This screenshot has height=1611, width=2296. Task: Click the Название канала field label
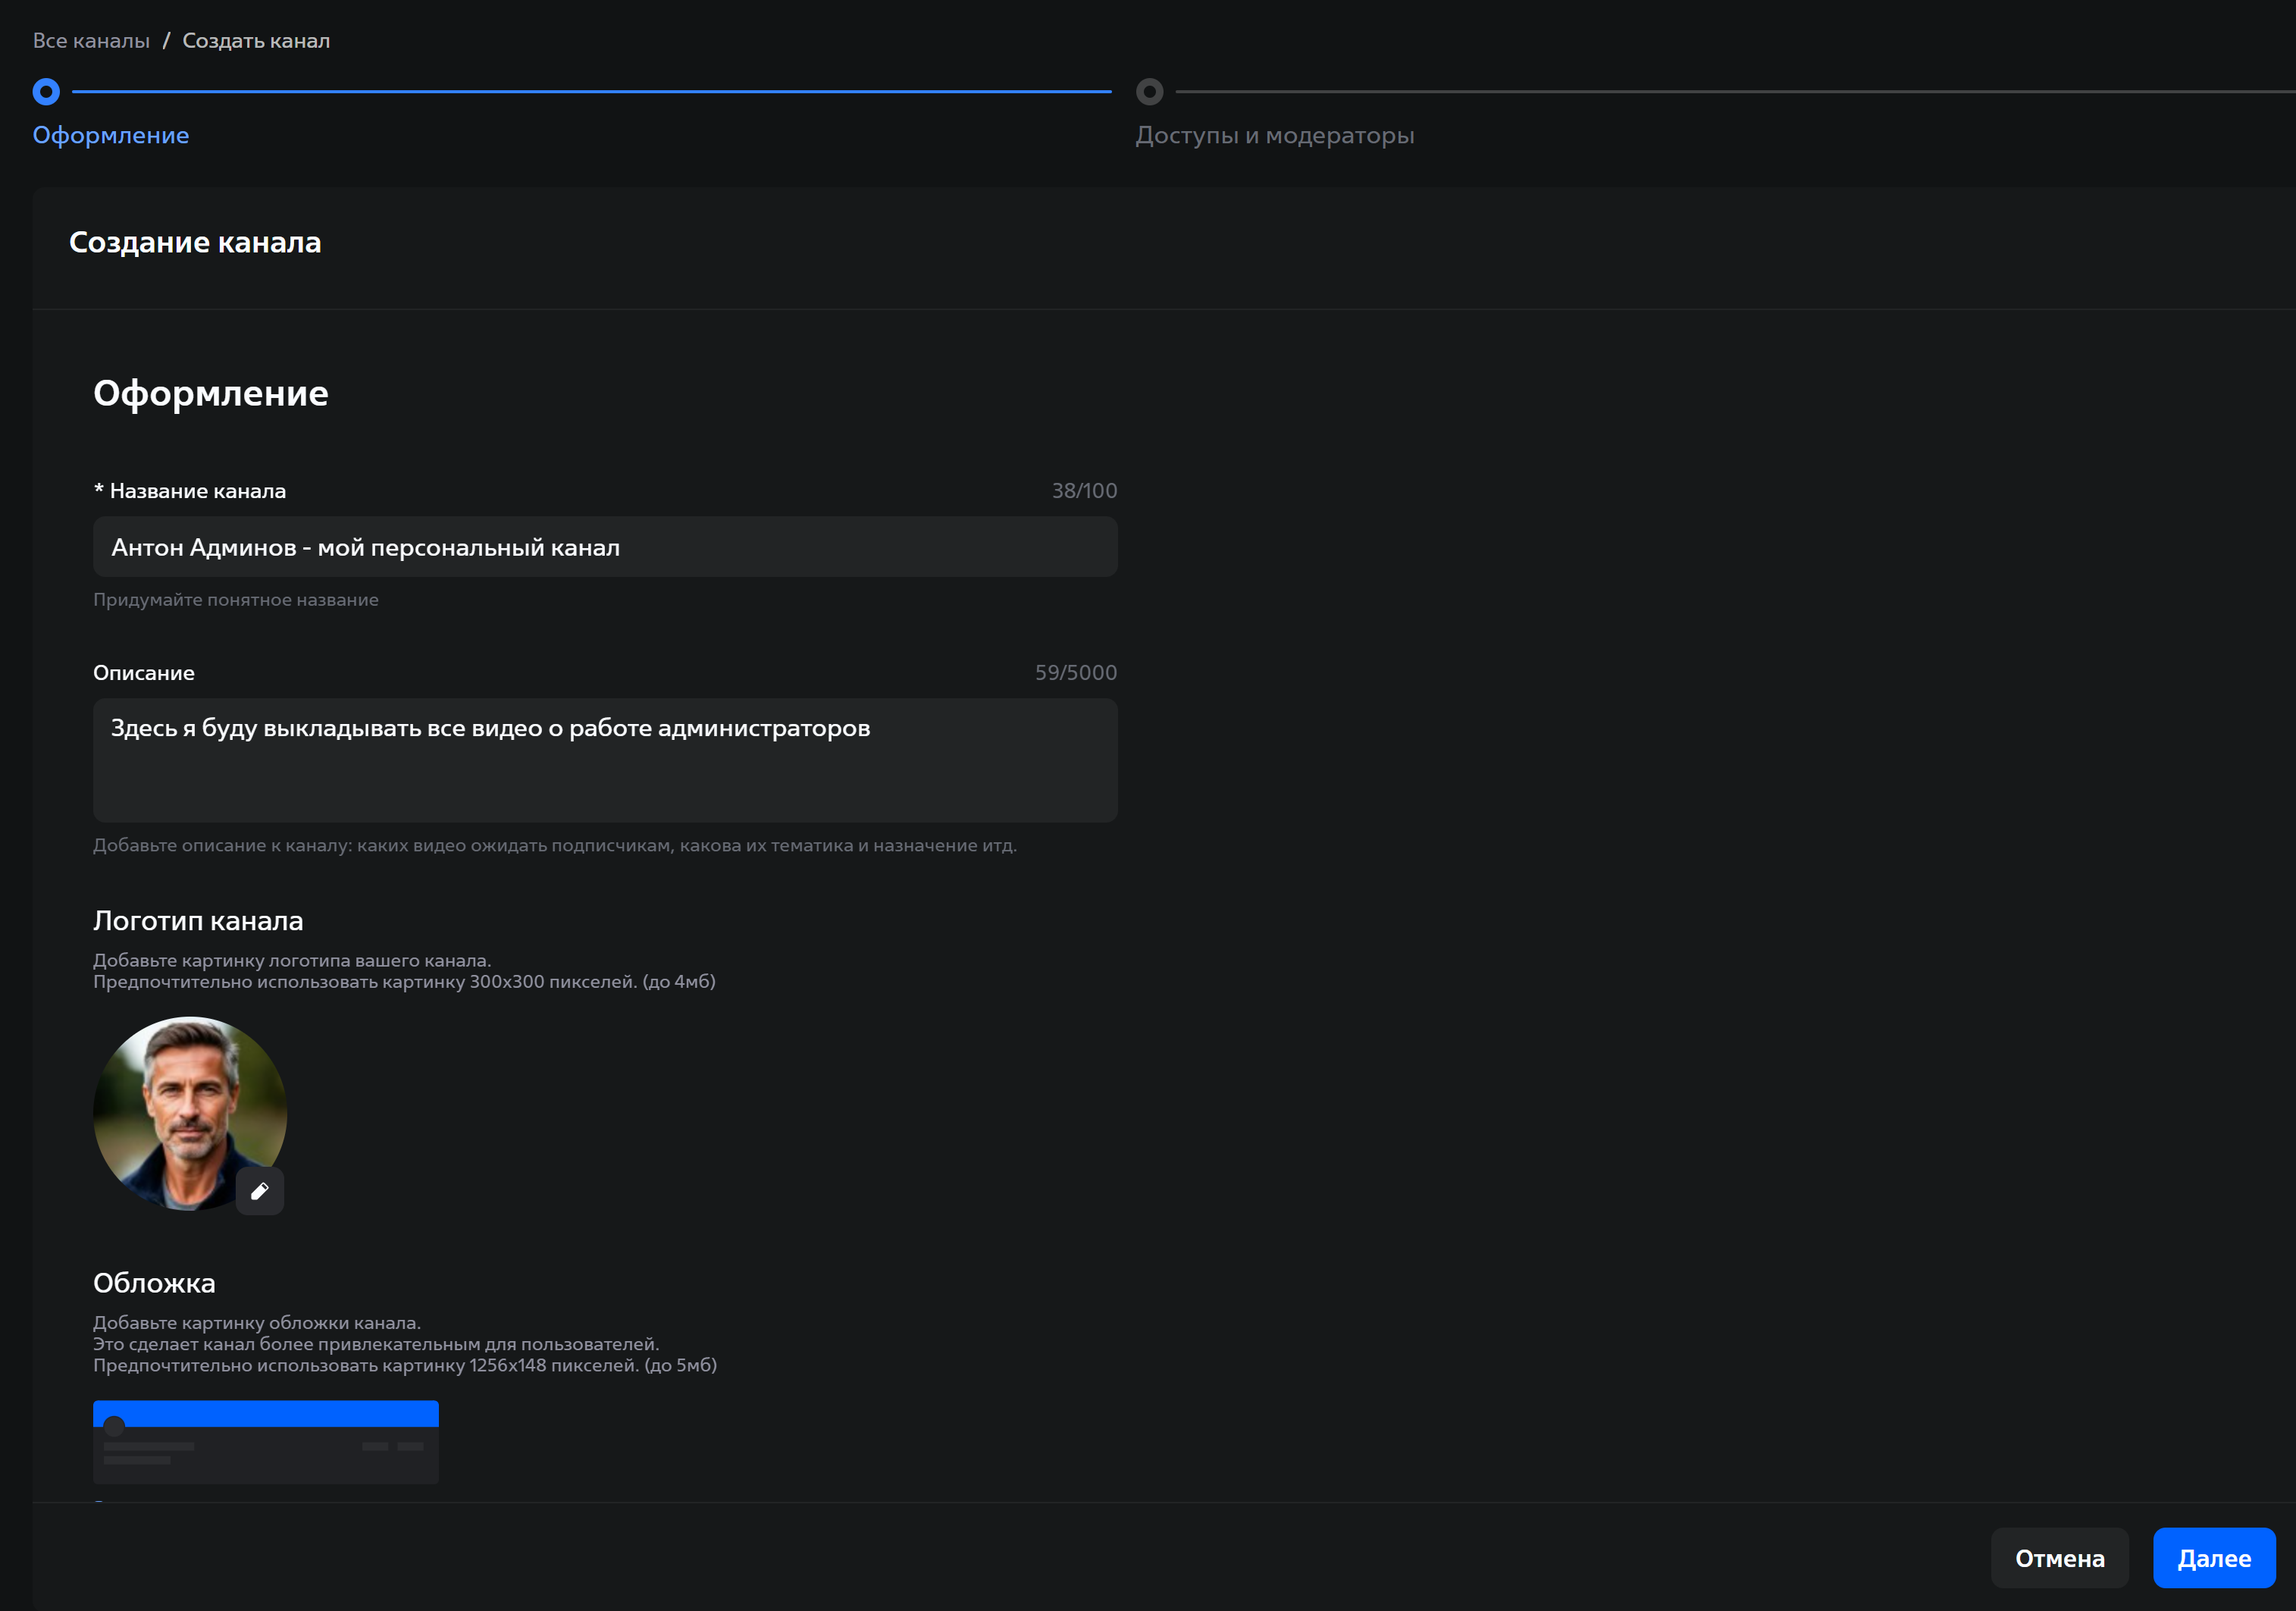[197, 491]
